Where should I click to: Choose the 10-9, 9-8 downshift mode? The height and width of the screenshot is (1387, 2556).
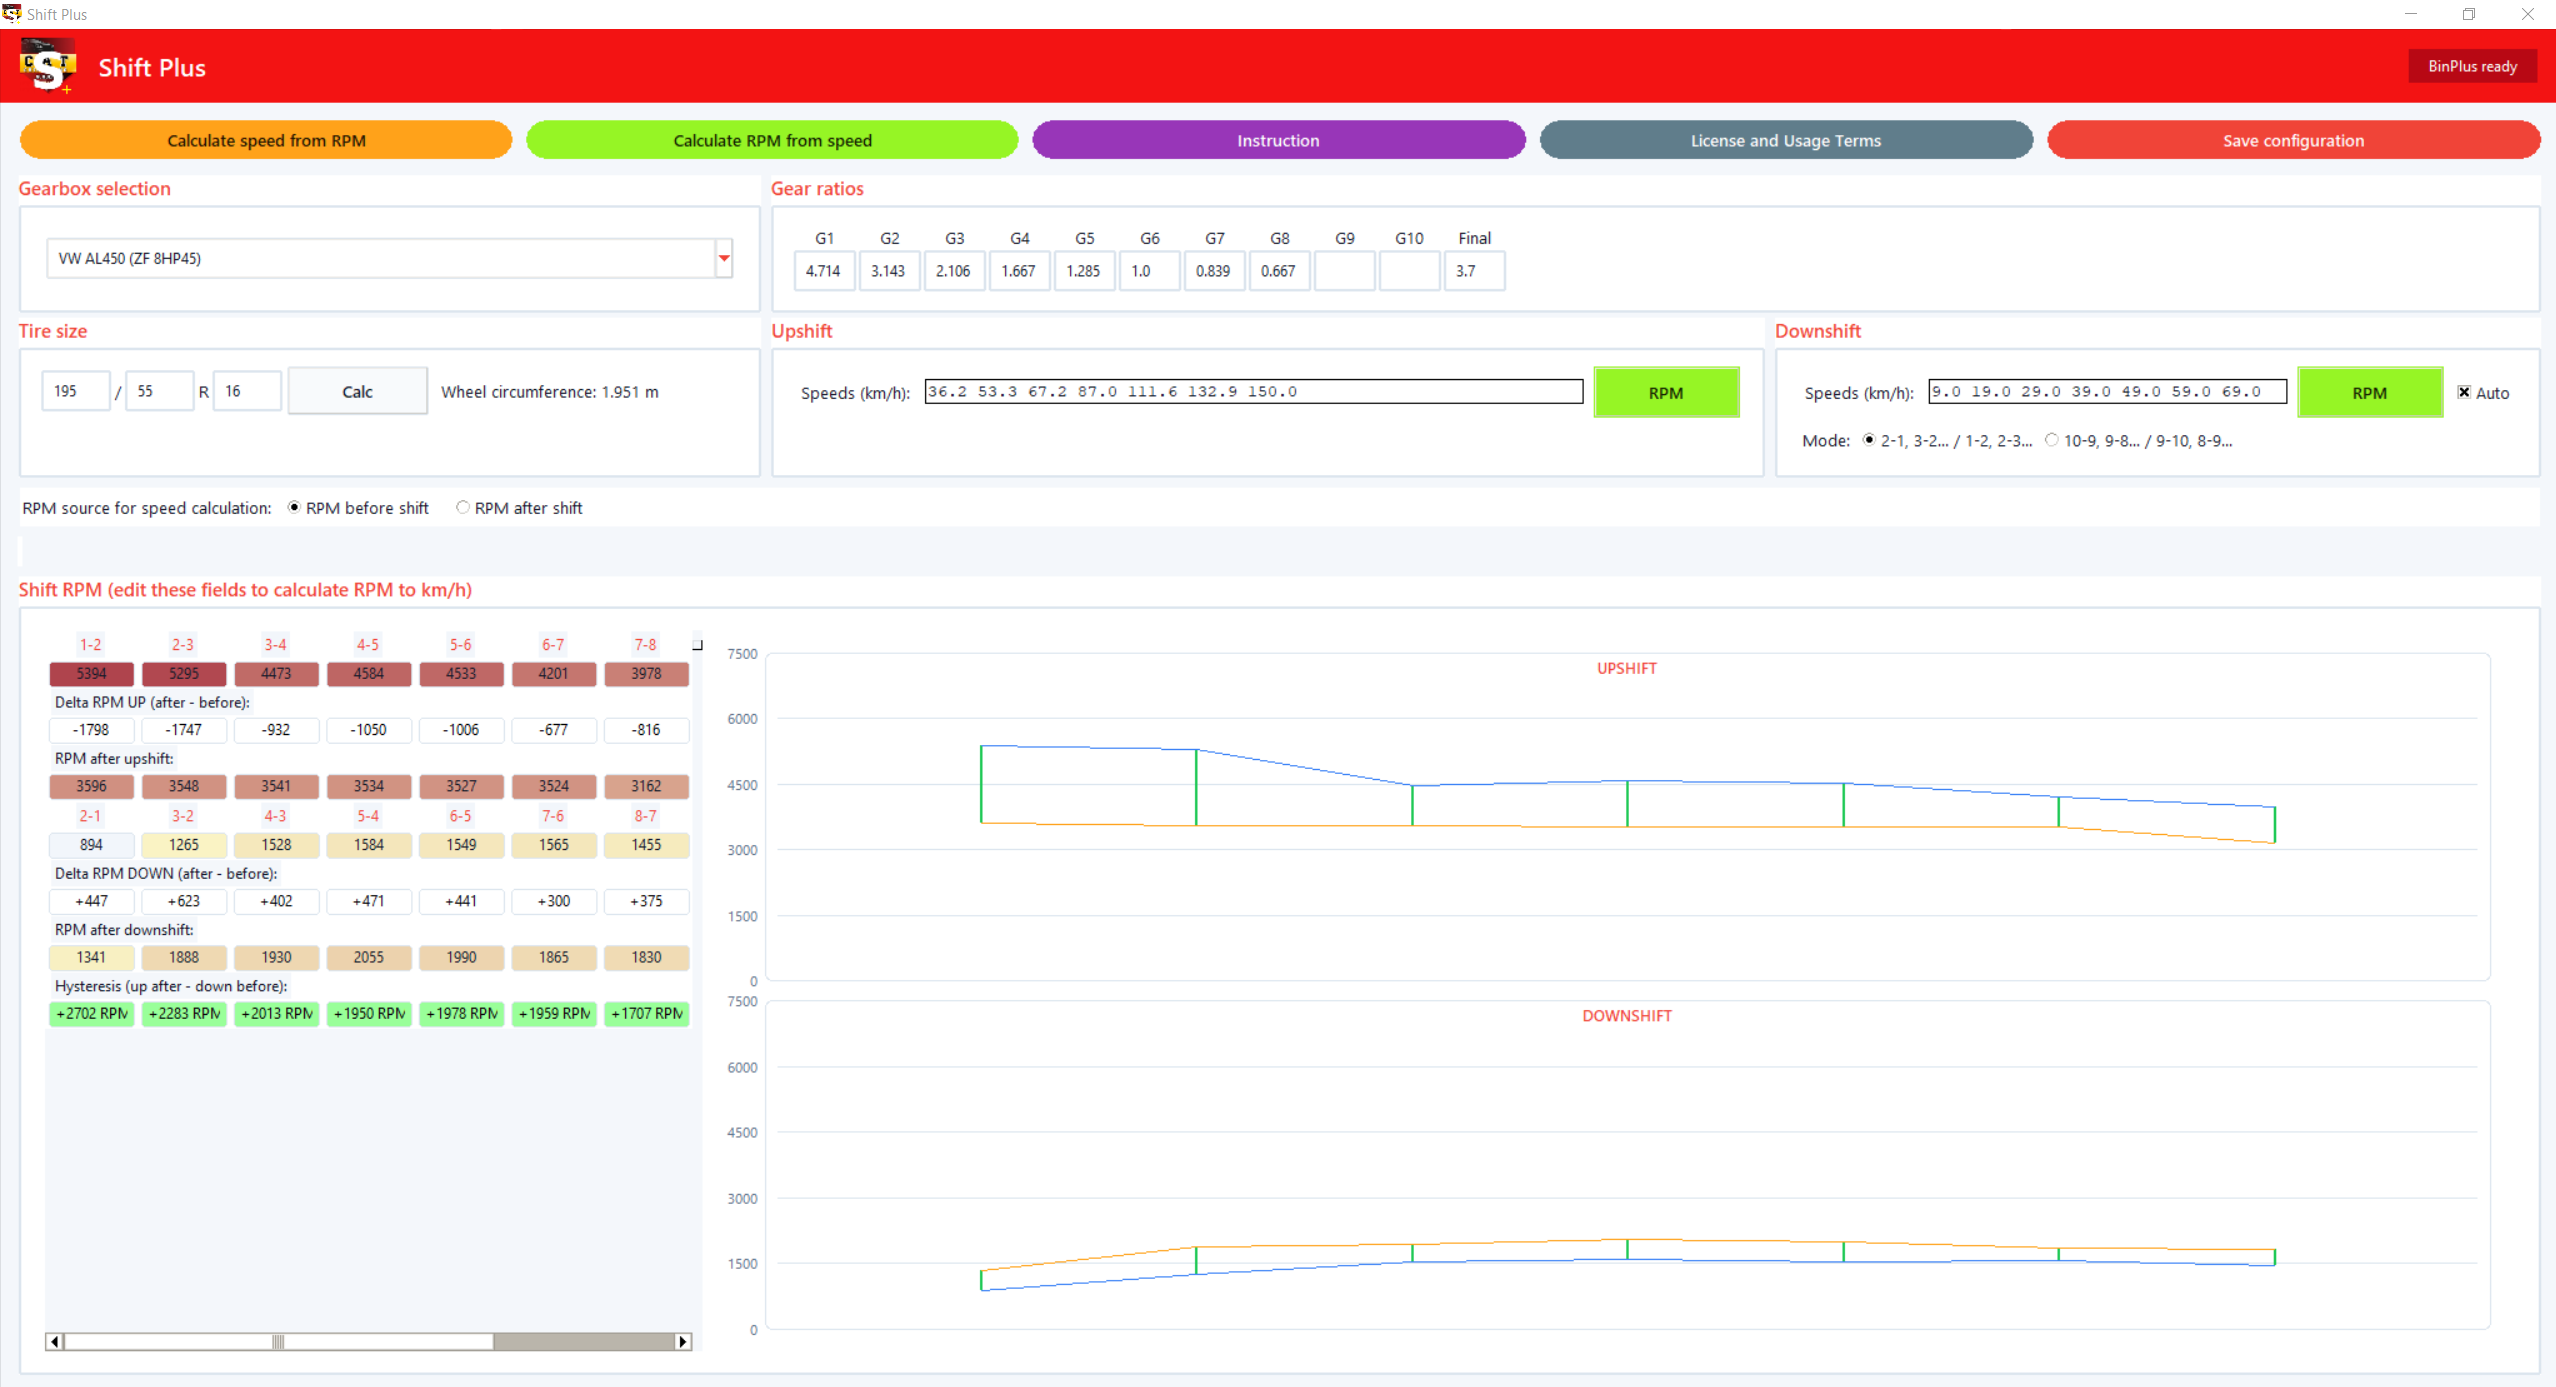[2052, 440]
